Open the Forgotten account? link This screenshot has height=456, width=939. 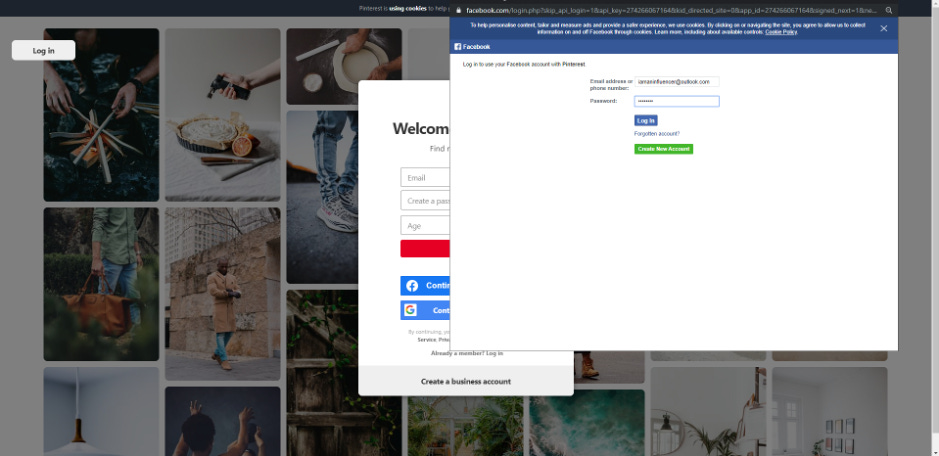(657, 134)
